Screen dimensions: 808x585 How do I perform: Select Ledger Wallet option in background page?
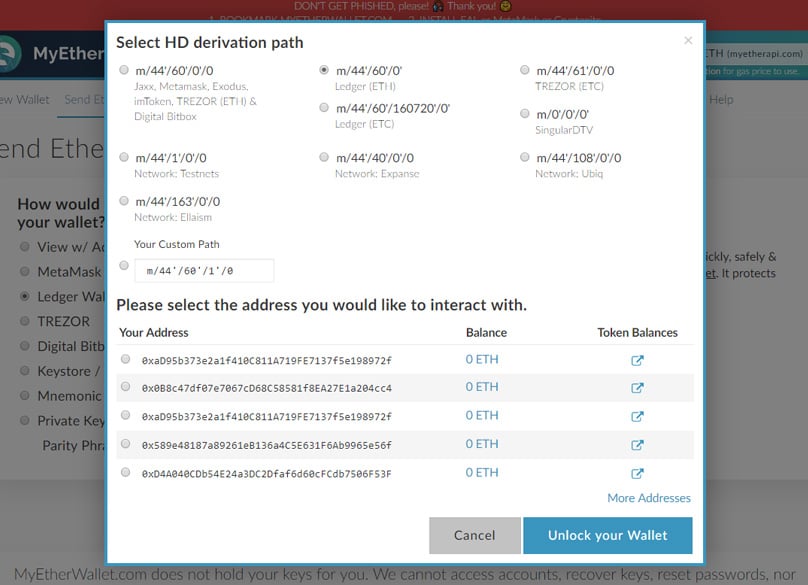24,296
